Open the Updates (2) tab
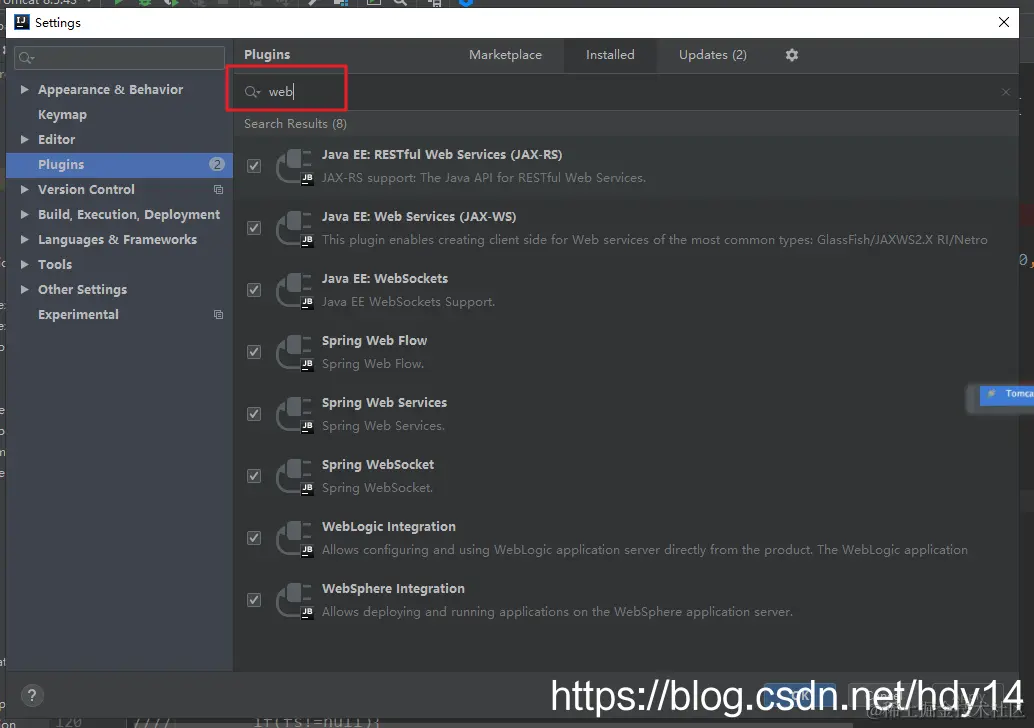 713,55
